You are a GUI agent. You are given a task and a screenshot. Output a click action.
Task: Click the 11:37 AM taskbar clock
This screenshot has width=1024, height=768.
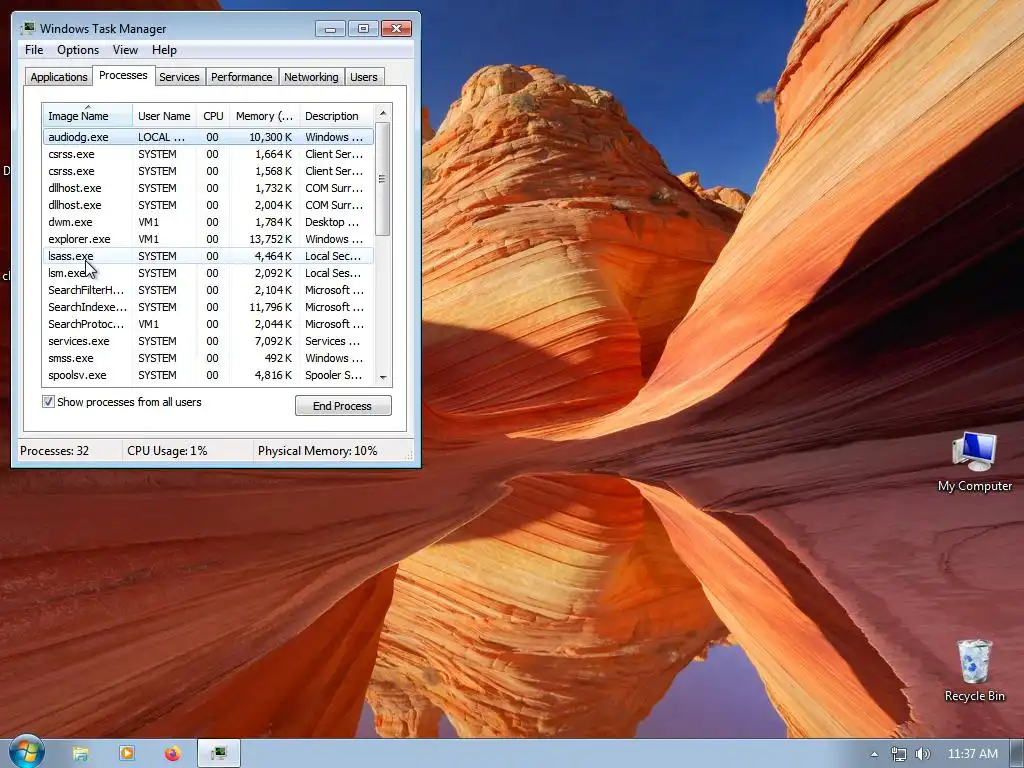[972, 754]
